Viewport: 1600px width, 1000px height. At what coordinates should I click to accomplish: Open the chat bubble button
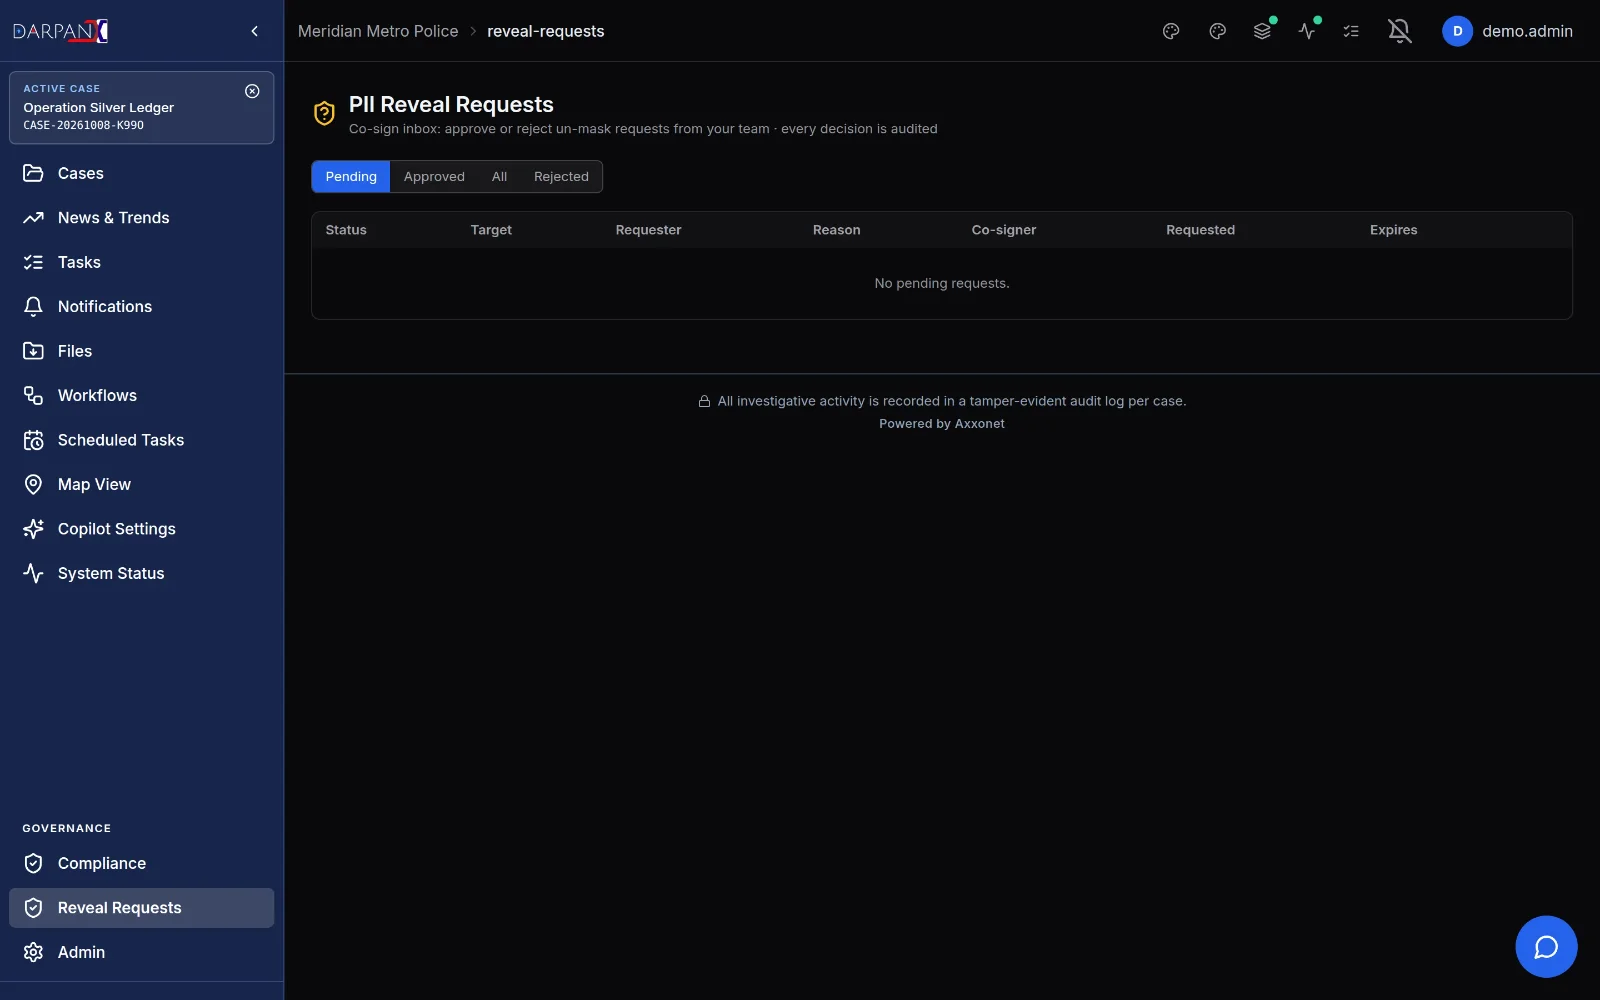click(1546, 947)
